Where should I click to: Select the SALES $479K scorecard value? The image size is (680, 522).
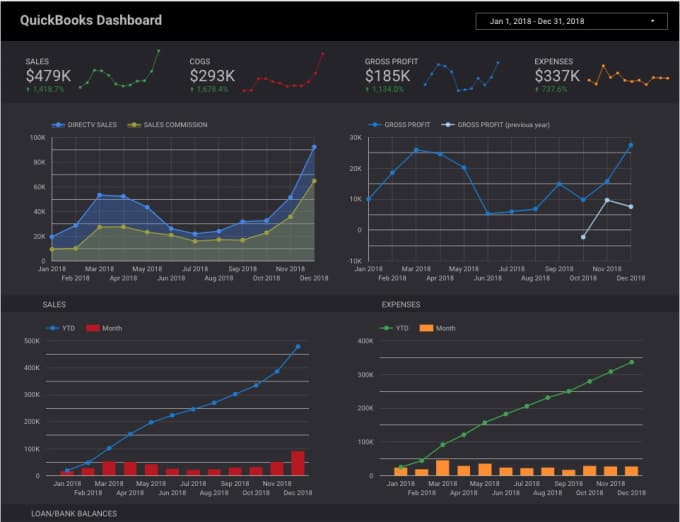click(x=48, y=76)
